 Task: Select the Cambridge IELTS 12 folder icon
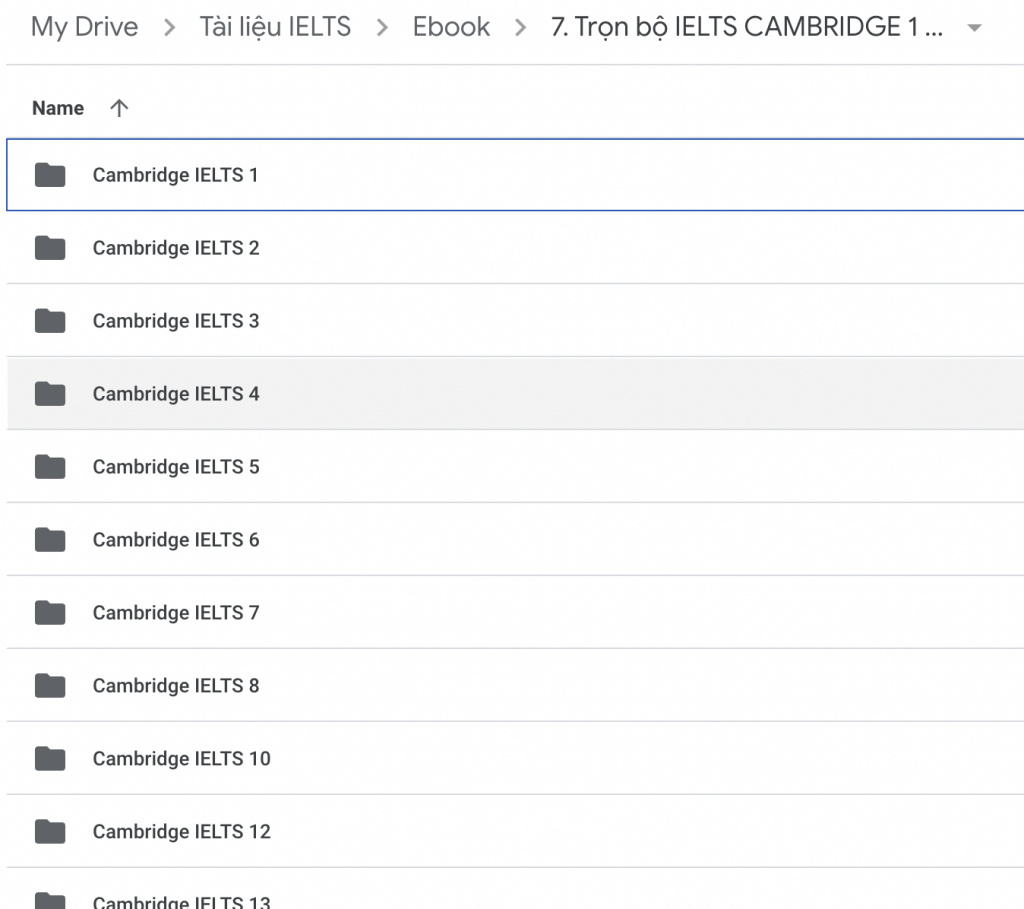coord(50,831)
